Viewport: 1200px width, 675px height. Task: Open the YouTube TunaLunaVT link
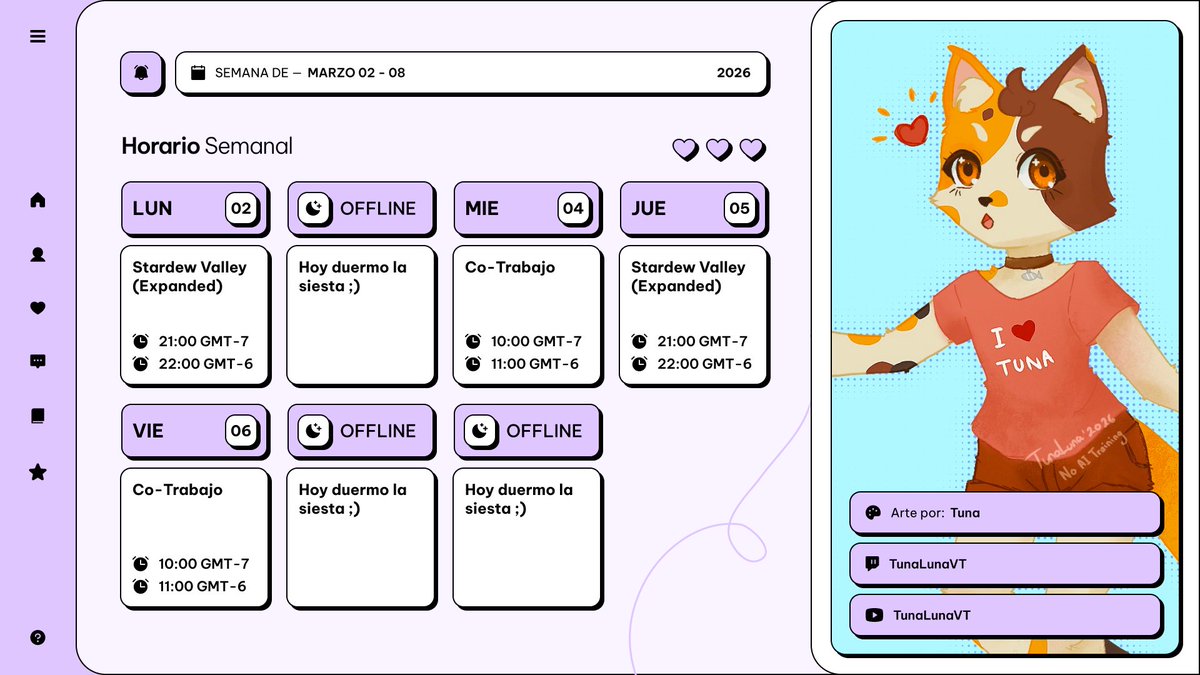pos(1005,615)
